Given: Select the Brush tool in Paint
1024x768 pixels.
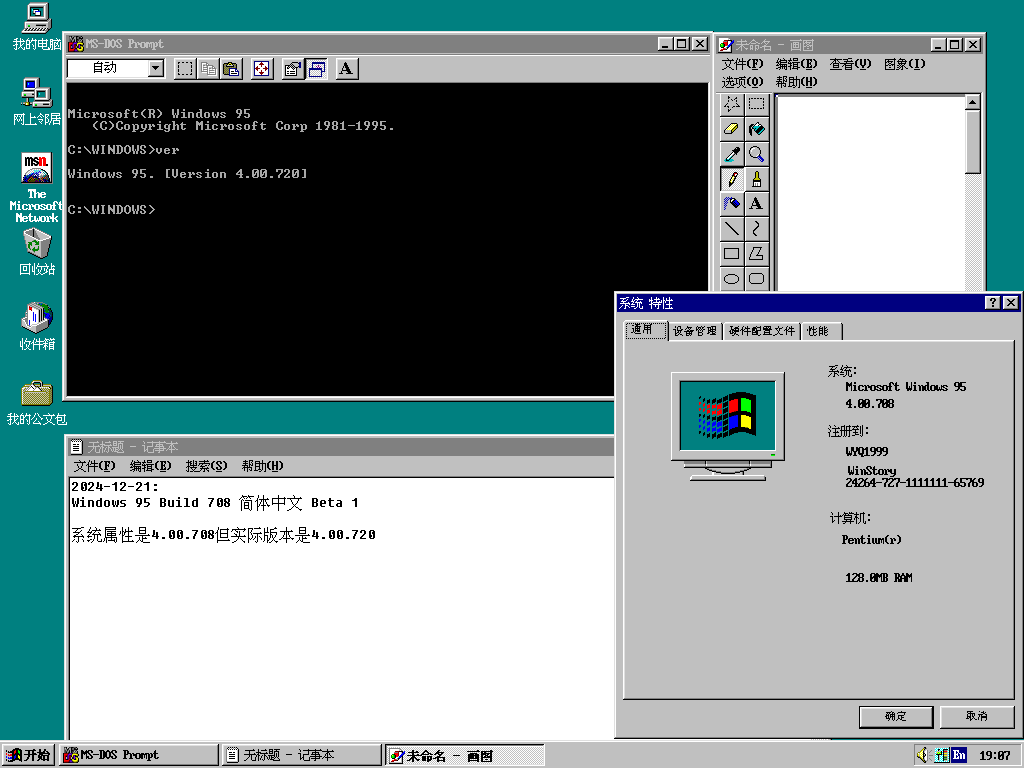Looking at the screenshot, I should pyautogui.click(x=756, y=179).
